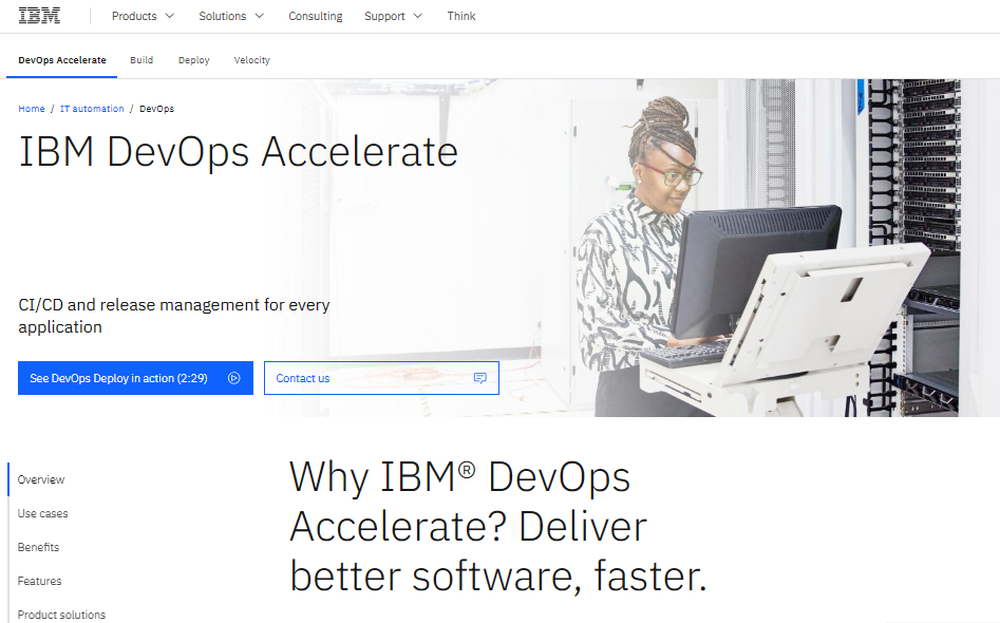The height and width of the screenshot is (623, 1000).
Task: Open the Velocity tab
Action: [252, 60]
